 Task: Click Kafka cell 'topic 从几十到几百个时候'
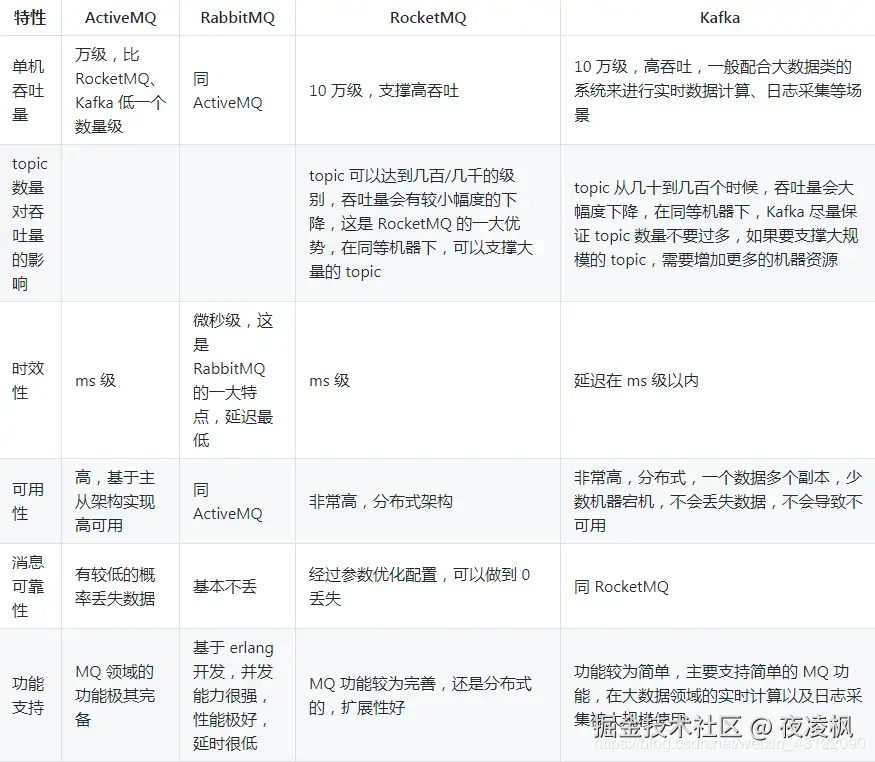pos(716,224)
